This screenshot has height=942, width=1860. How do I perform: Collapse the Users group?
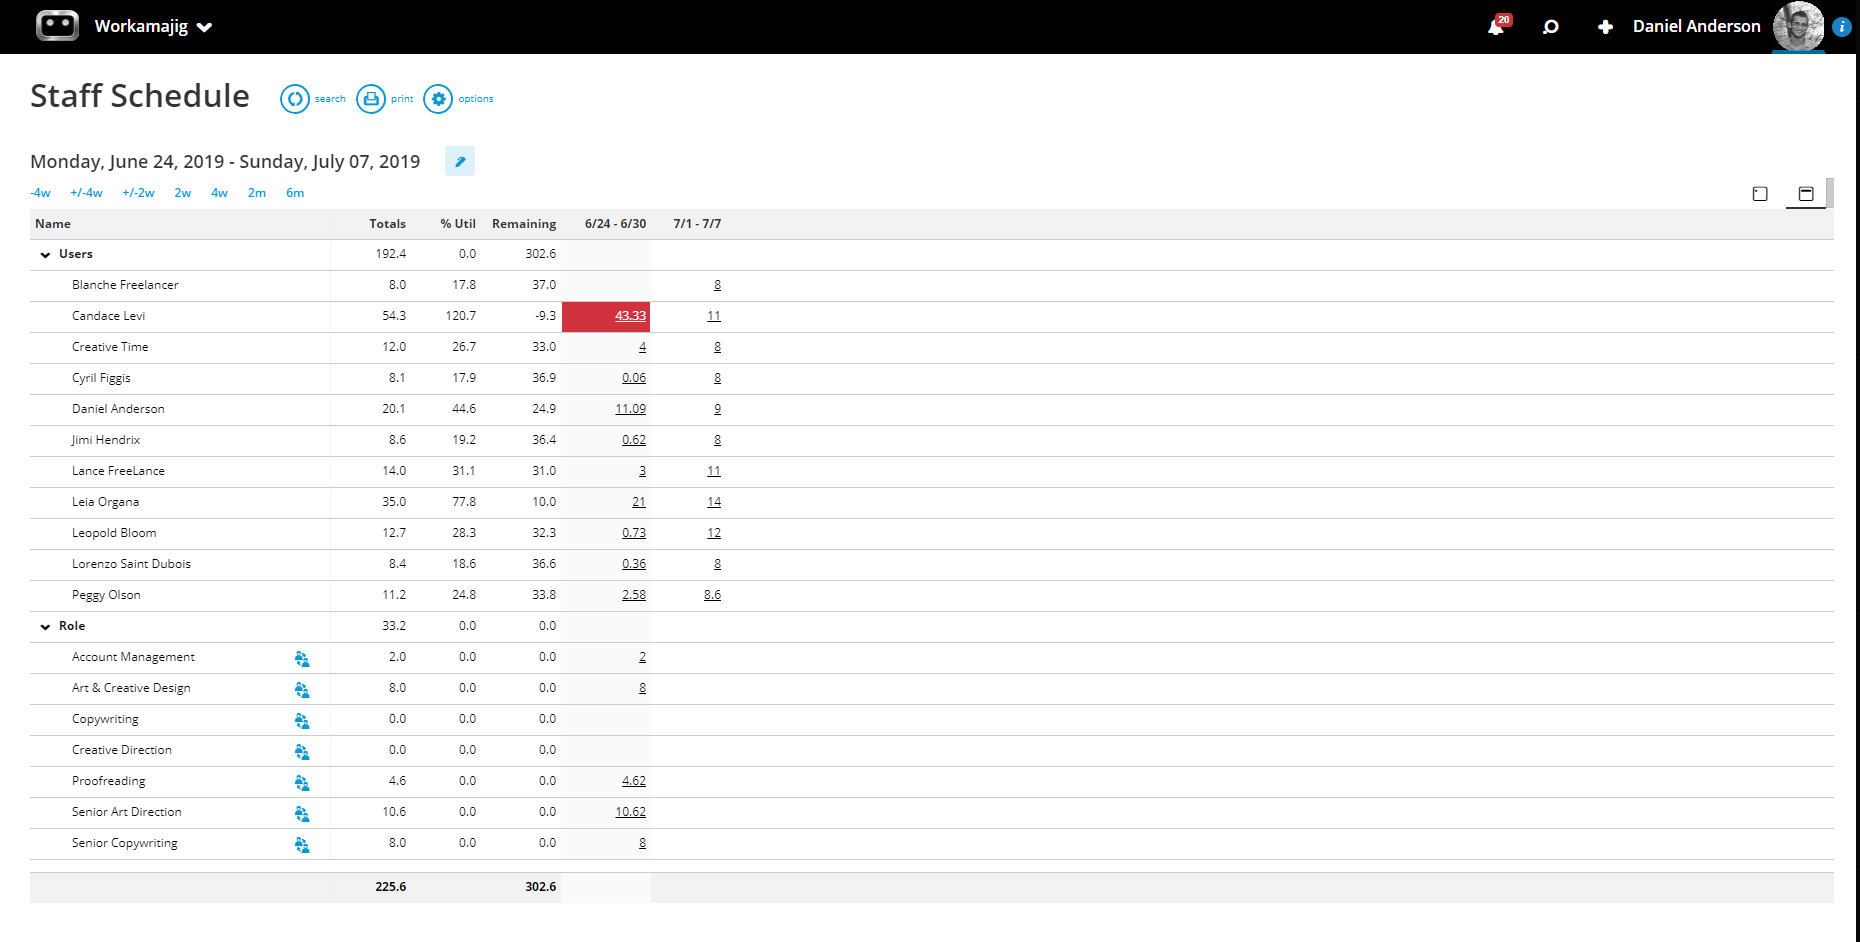coord(45,255)
